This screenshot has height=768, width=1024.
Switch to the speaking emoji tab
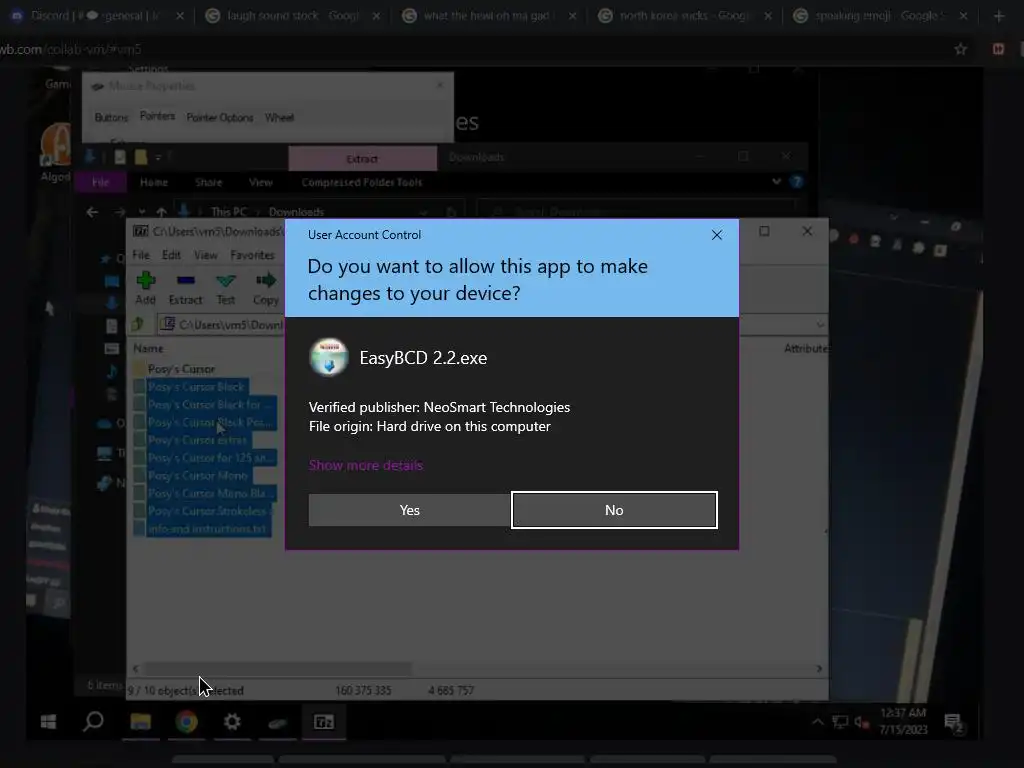[879, 16]
